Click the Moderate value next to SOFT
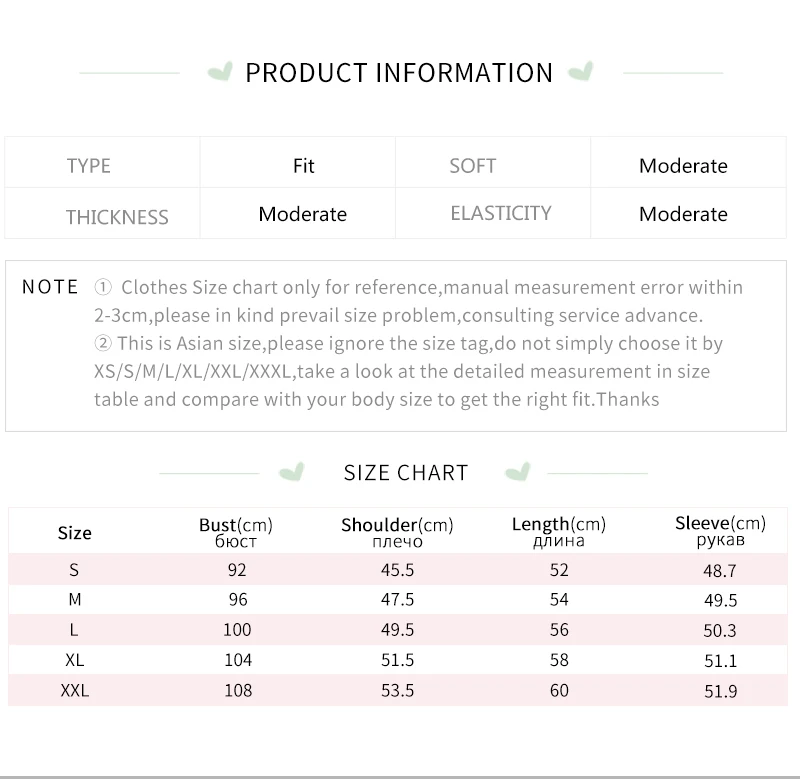 pos(683,166)
